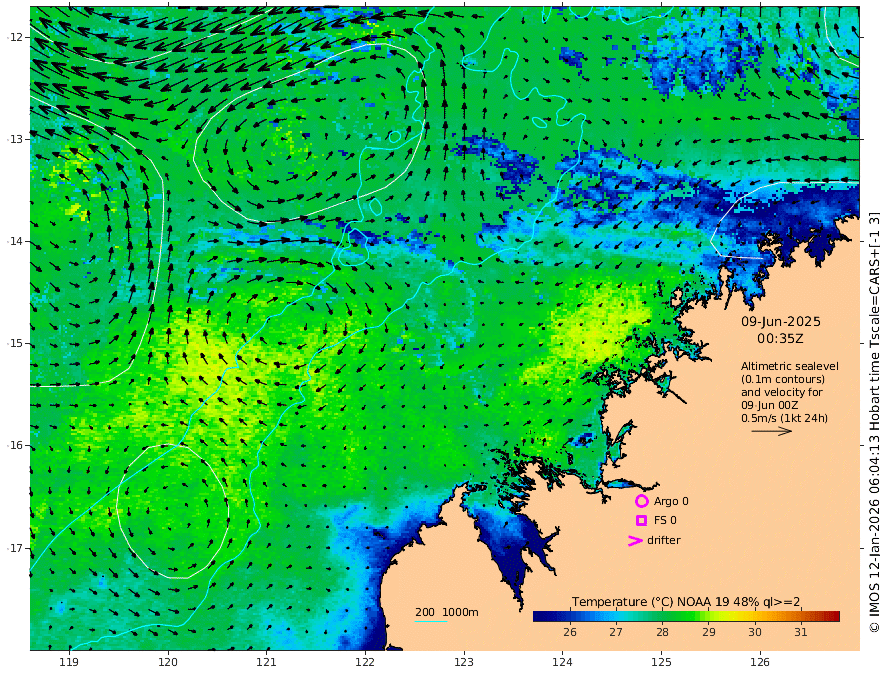The height and width of the screenshot is (680, 880).
Task: Click the cyan 200m isobath legend line
Action: tap(431, 622)
